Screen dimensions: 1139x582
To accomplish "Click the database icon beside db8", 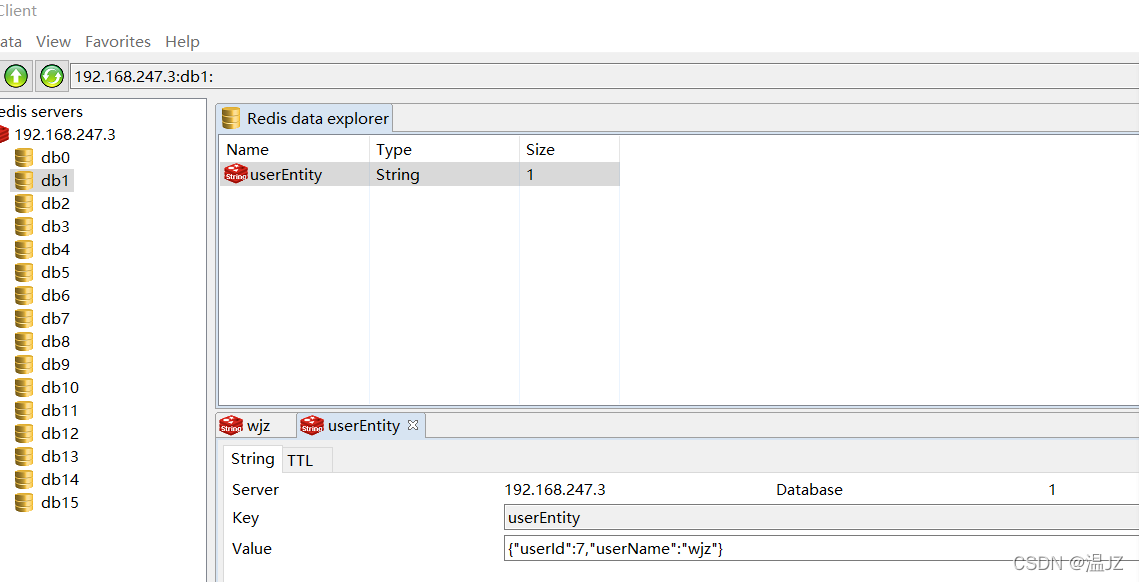I will (x=24, y=341).
